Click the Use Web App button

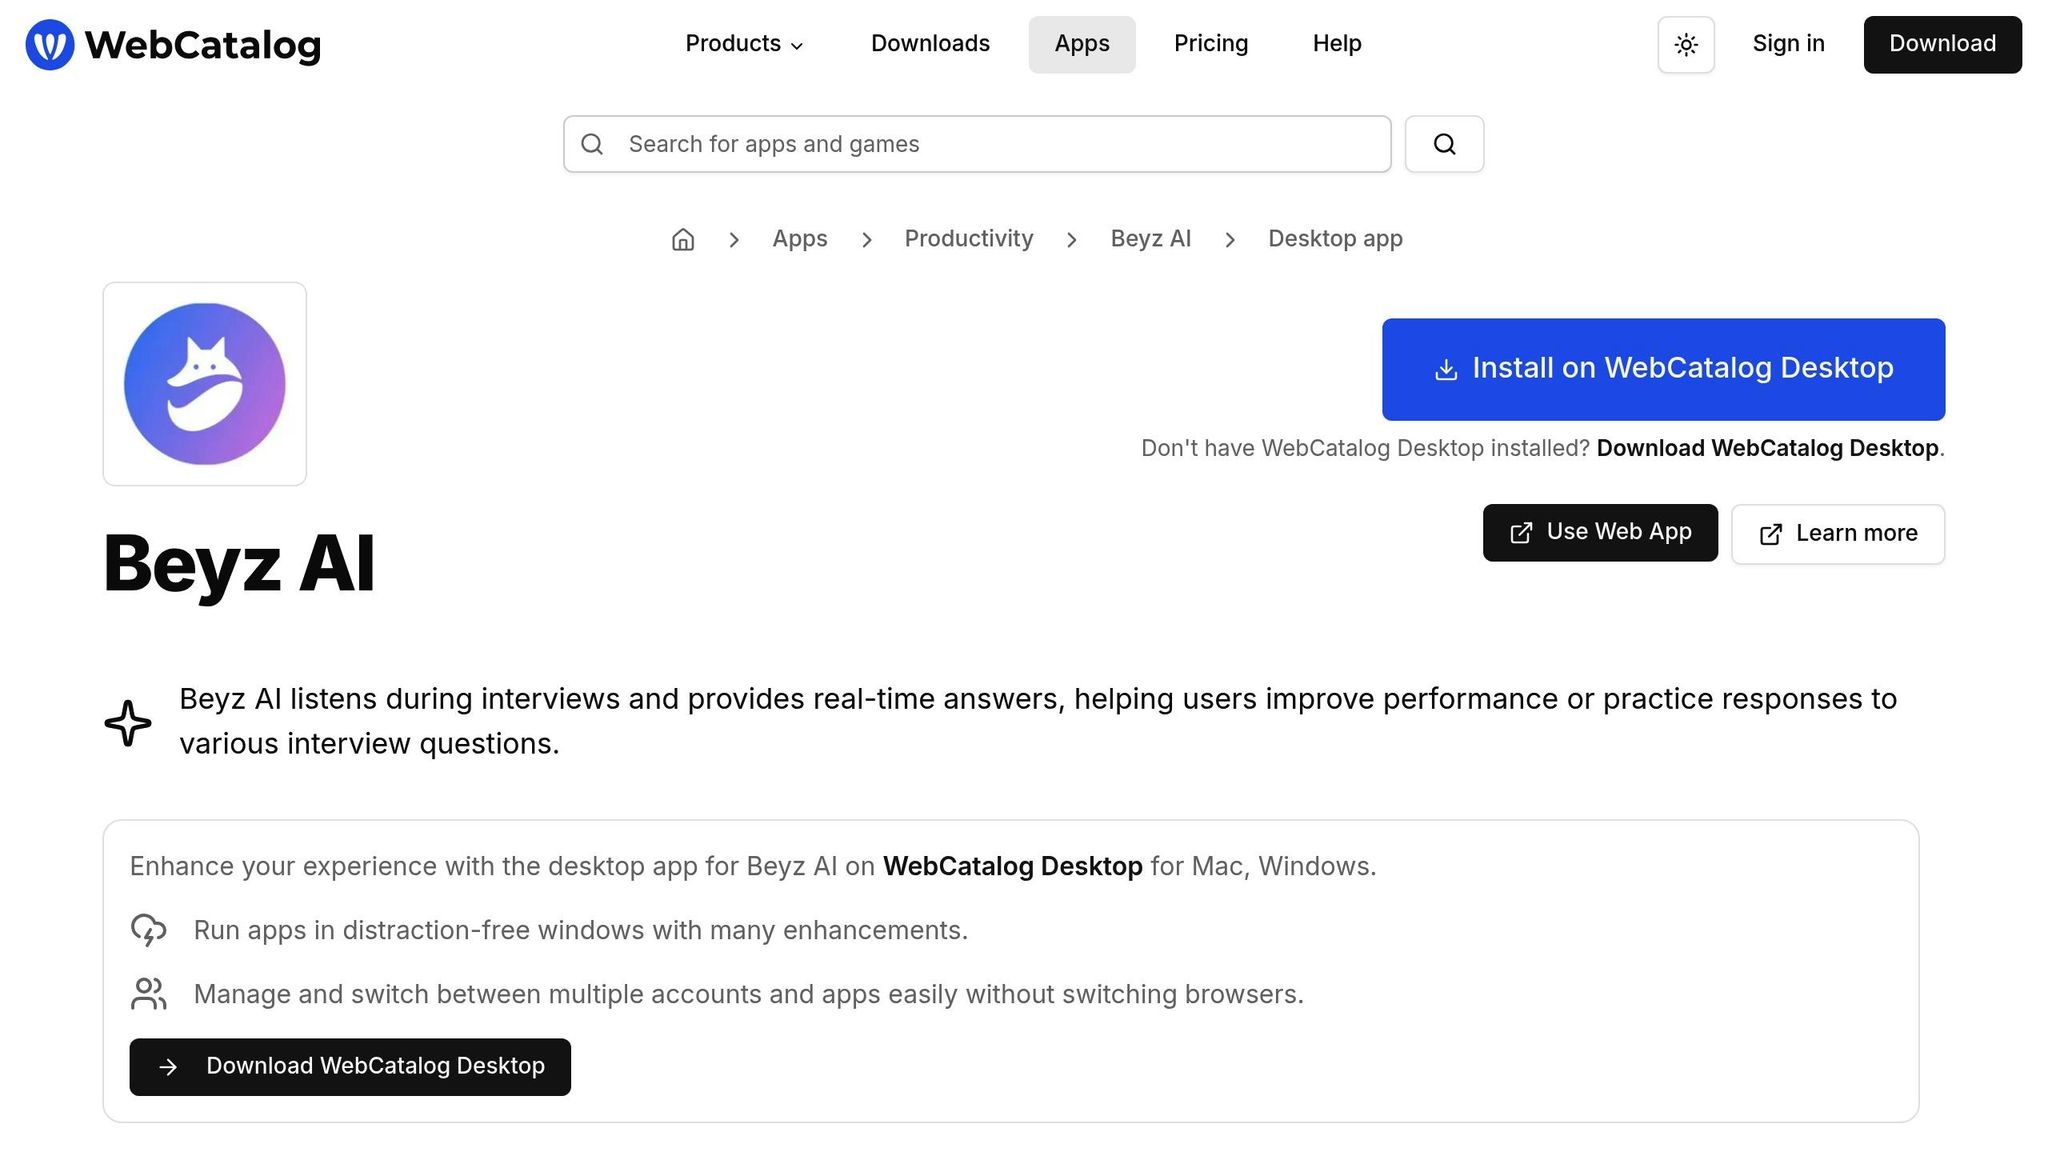(x=1600, y=533)
